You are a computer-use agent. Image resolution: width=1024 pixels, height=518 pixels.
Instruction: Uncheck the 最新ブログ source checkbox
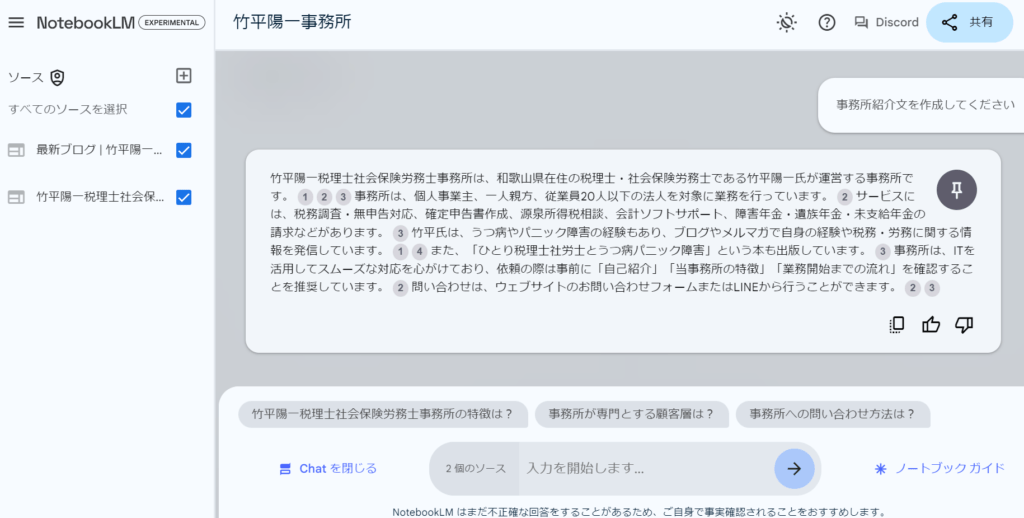point(184,150)
